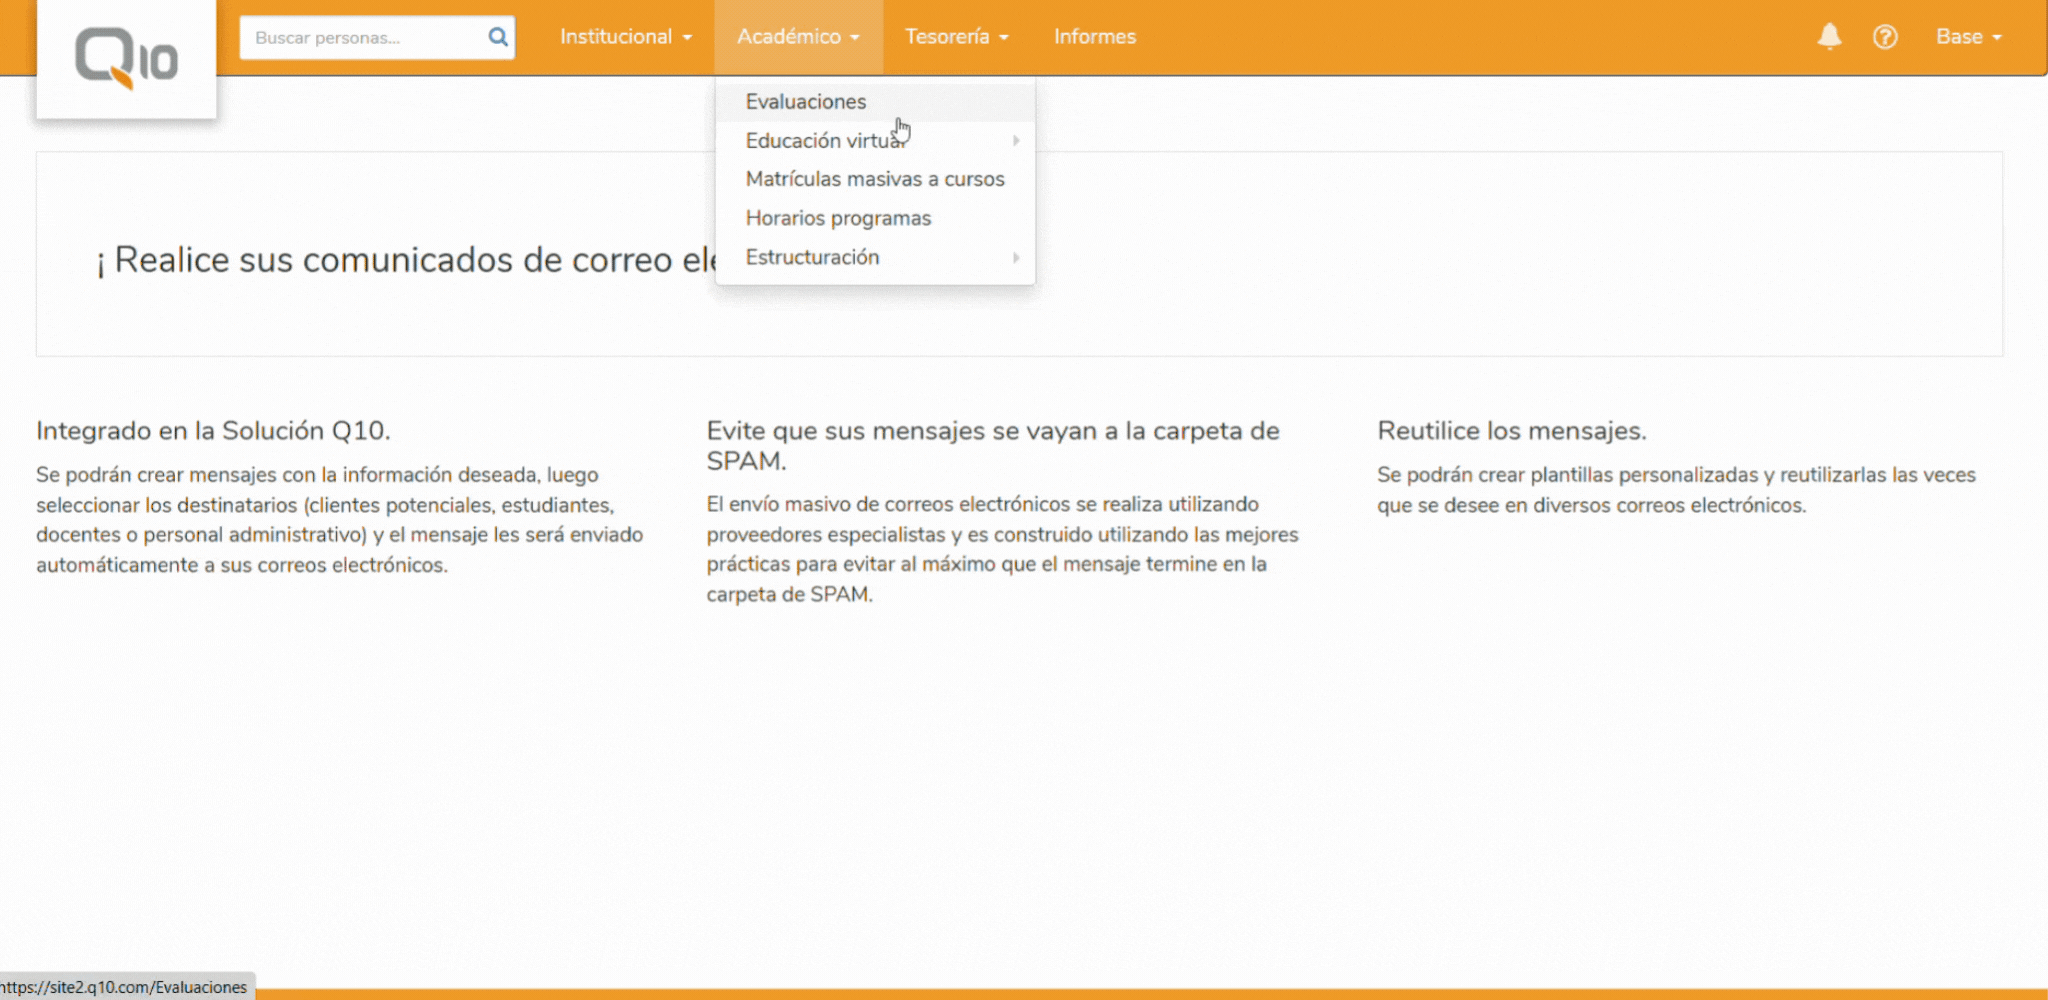
Task: Collapse the Académico dropdown
Action: [798, 37]
